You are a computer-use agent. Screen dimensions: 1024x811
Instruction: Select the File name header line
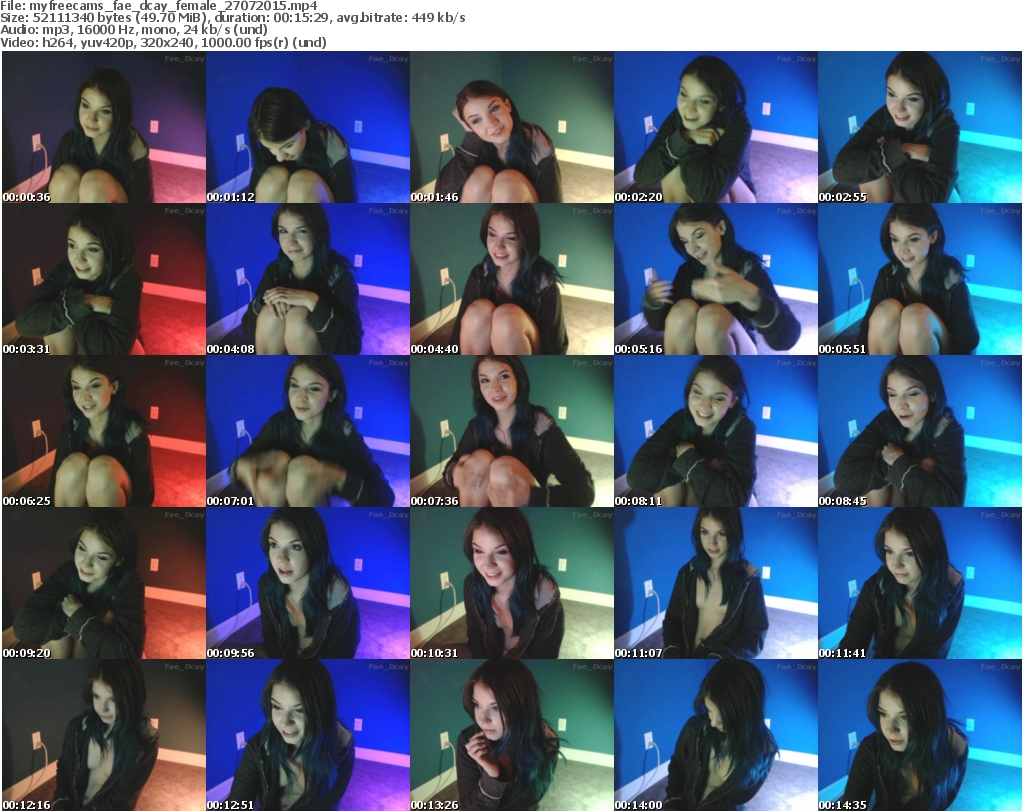click(x=159, y=6)
